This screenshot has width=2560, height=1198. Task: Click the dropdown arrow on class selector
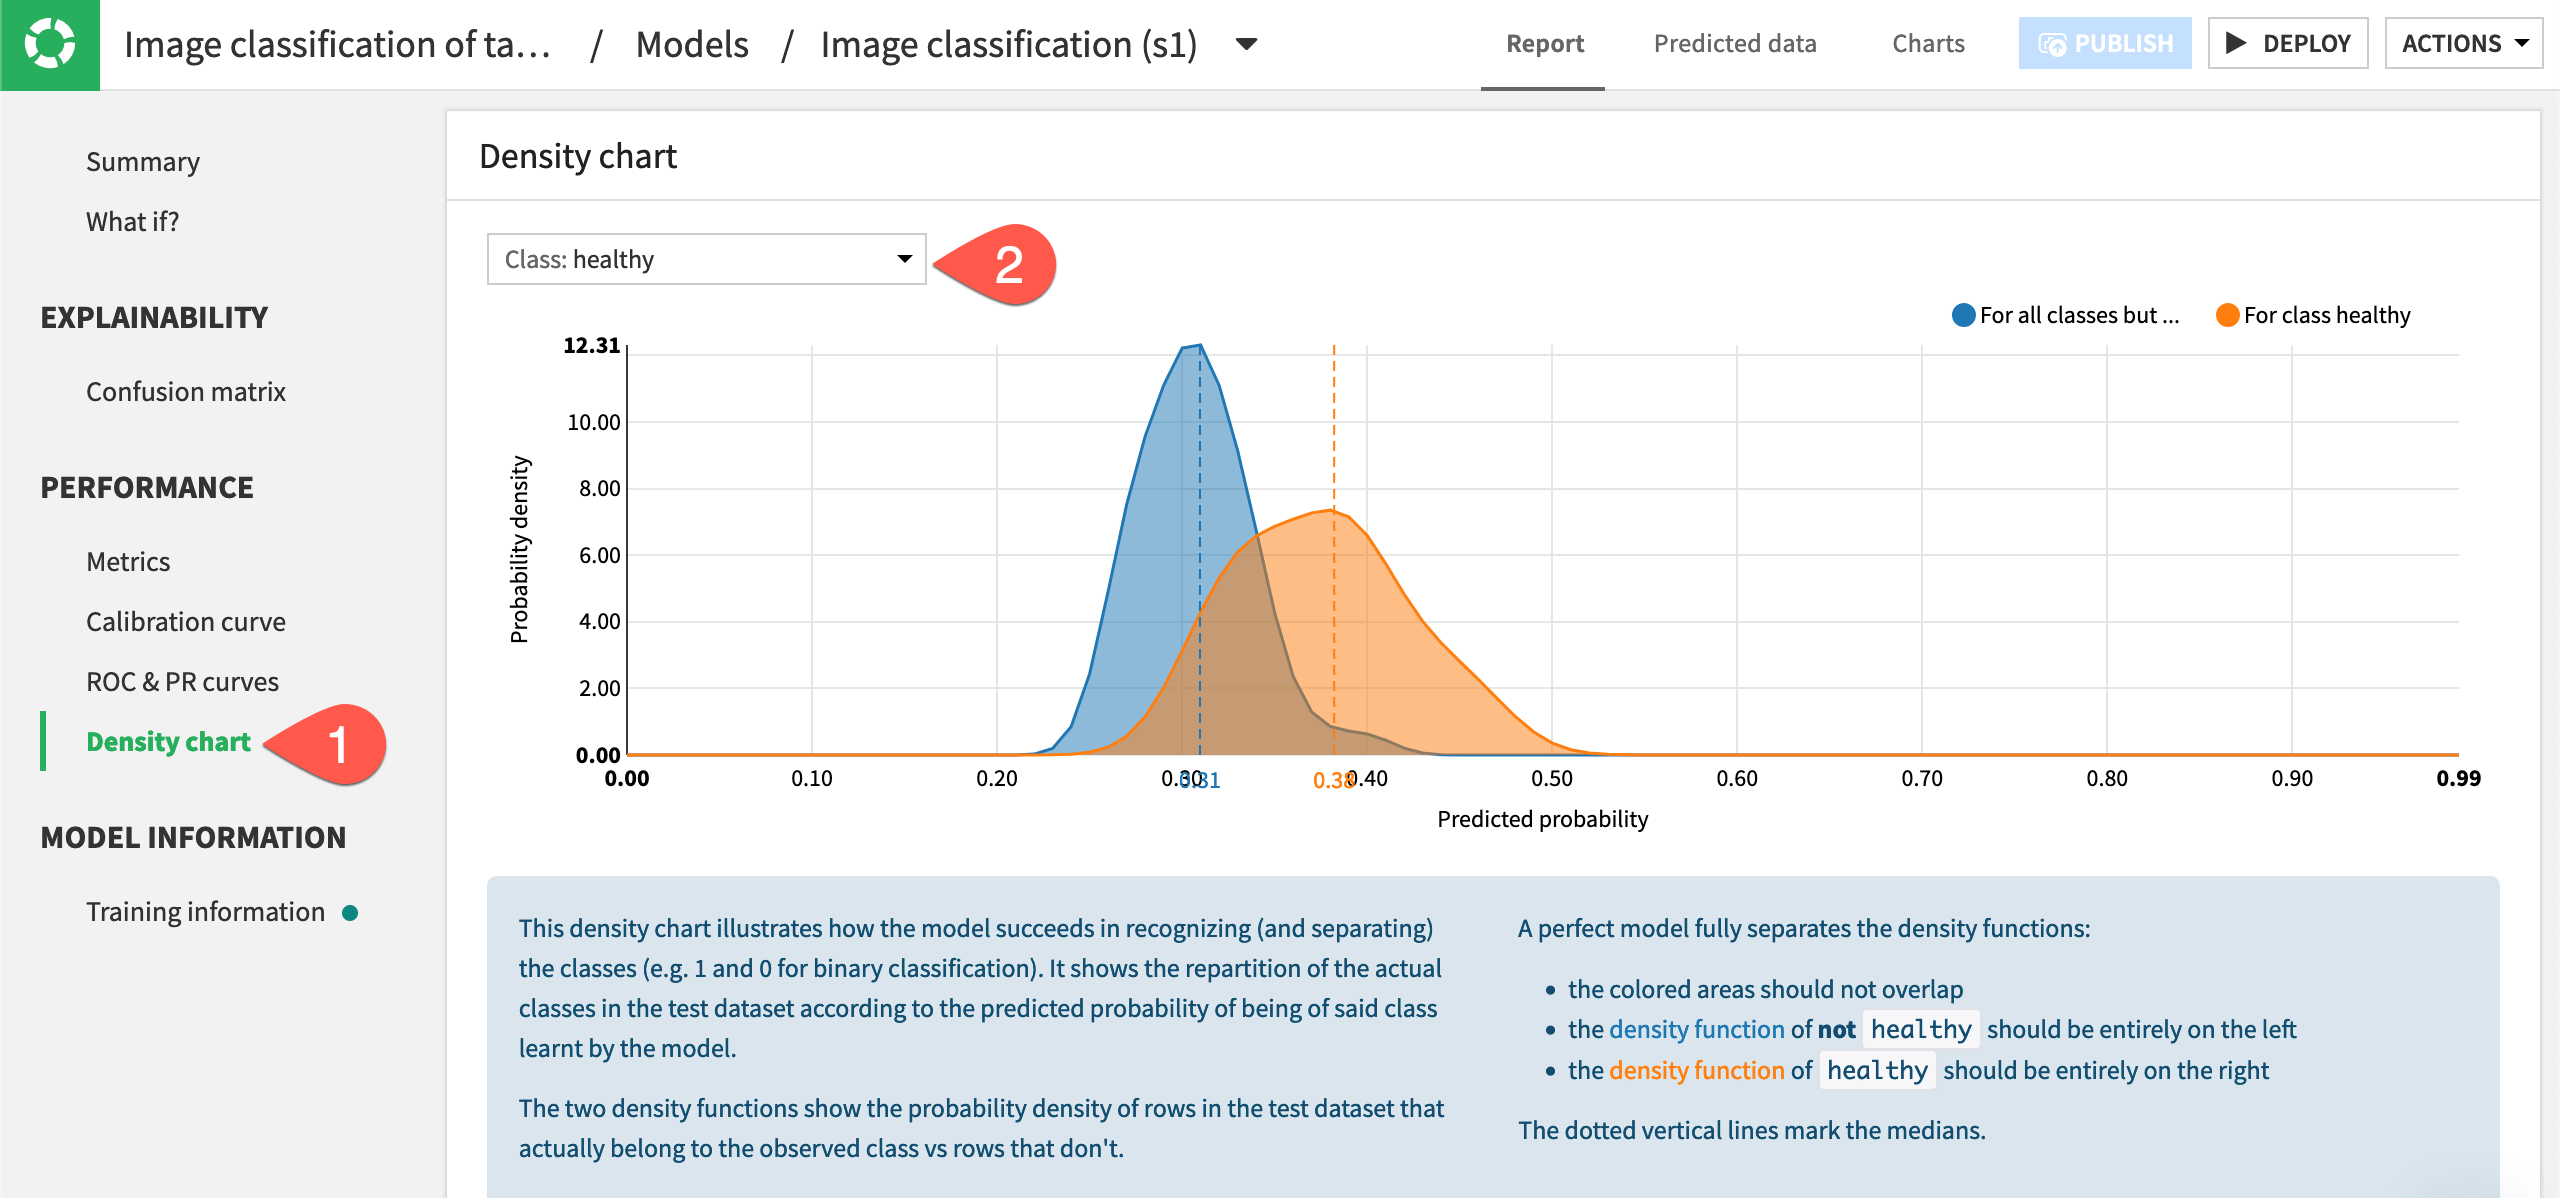908,258
